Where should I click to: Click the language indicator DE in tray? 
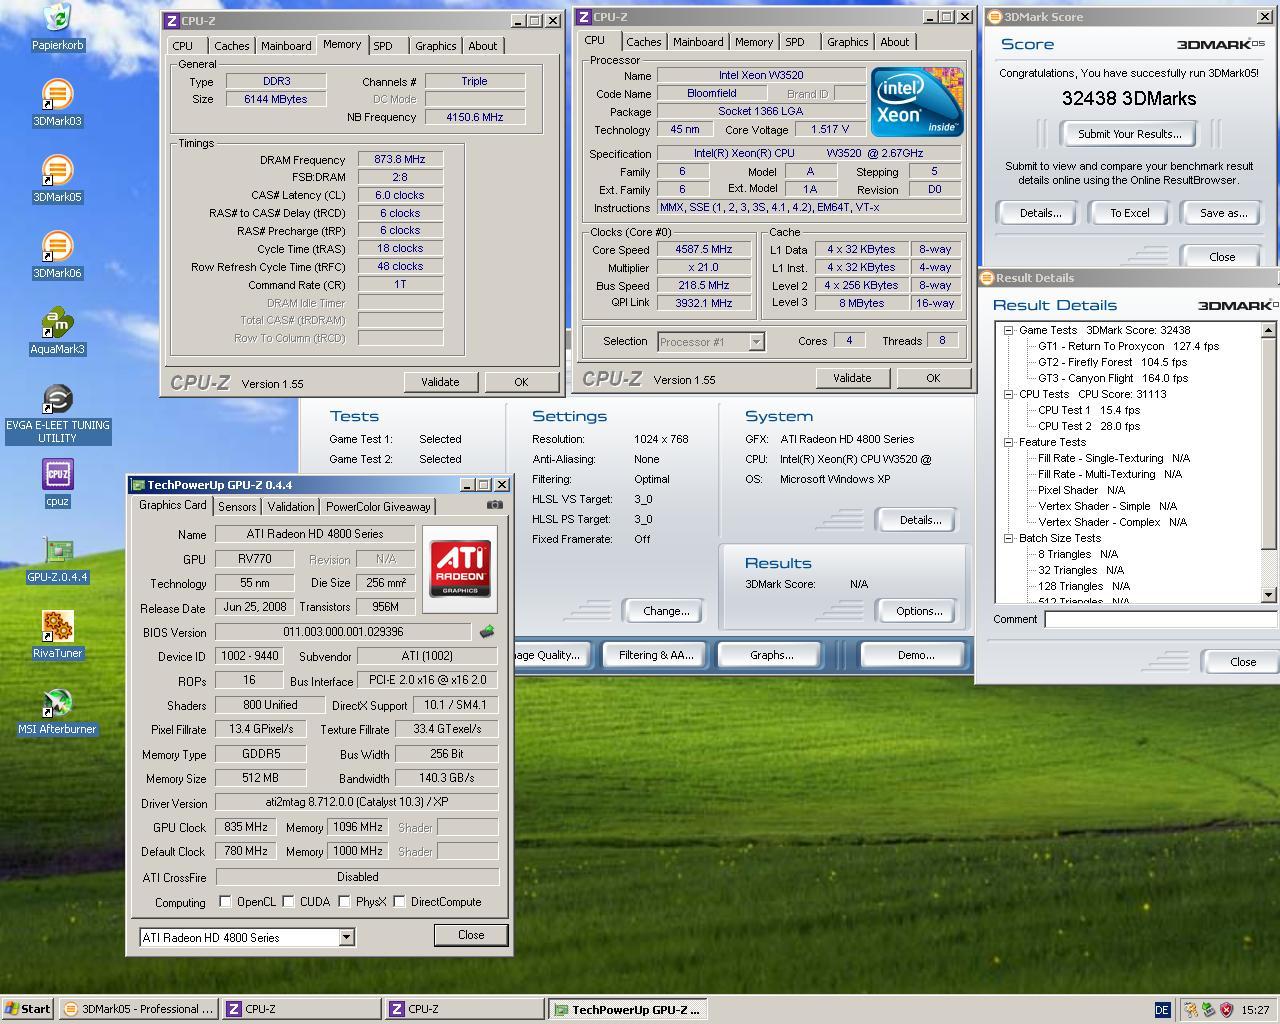pyautogui.click(x=1162, y=1010)
